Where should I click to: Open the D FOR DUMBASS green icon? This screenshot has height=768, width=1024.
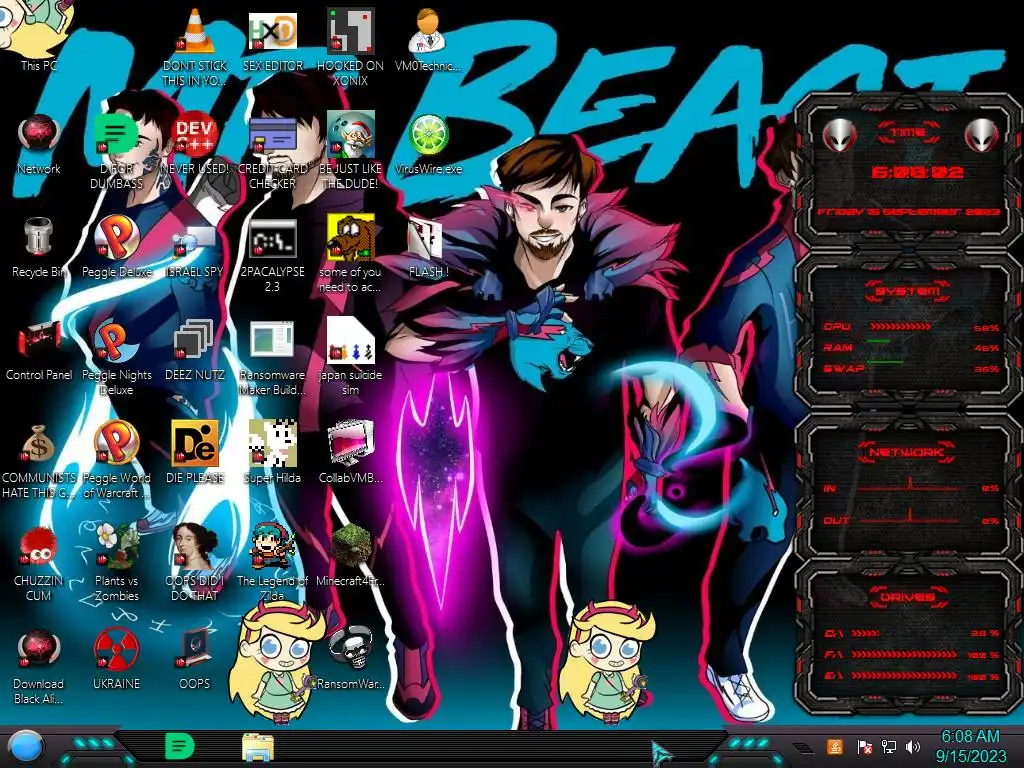116,135
